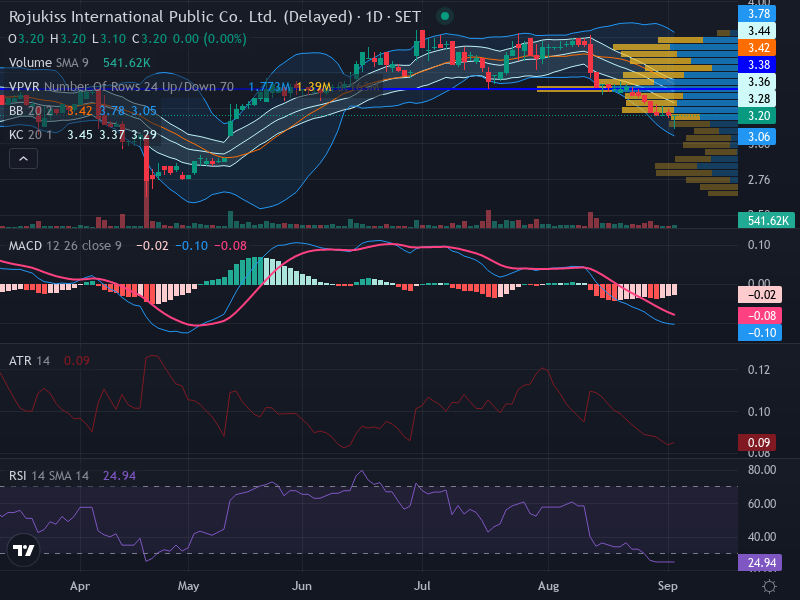
Task: Select the Volume SMA 9 indicator label
Action: 48,63
